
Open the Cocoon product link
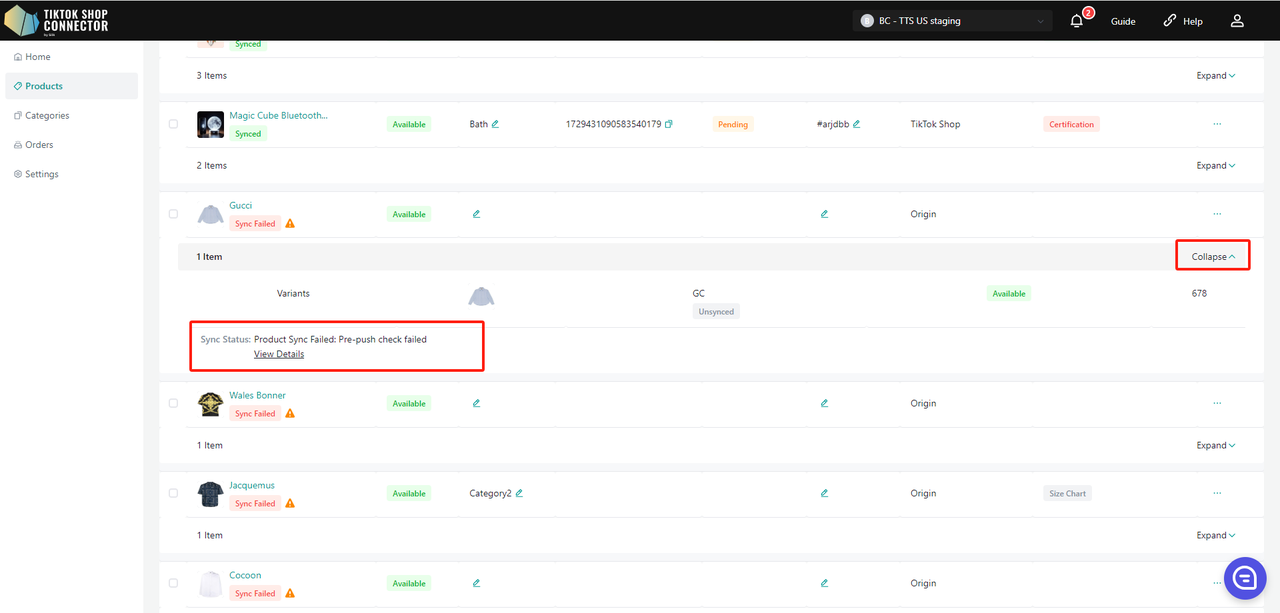point(246,575)
